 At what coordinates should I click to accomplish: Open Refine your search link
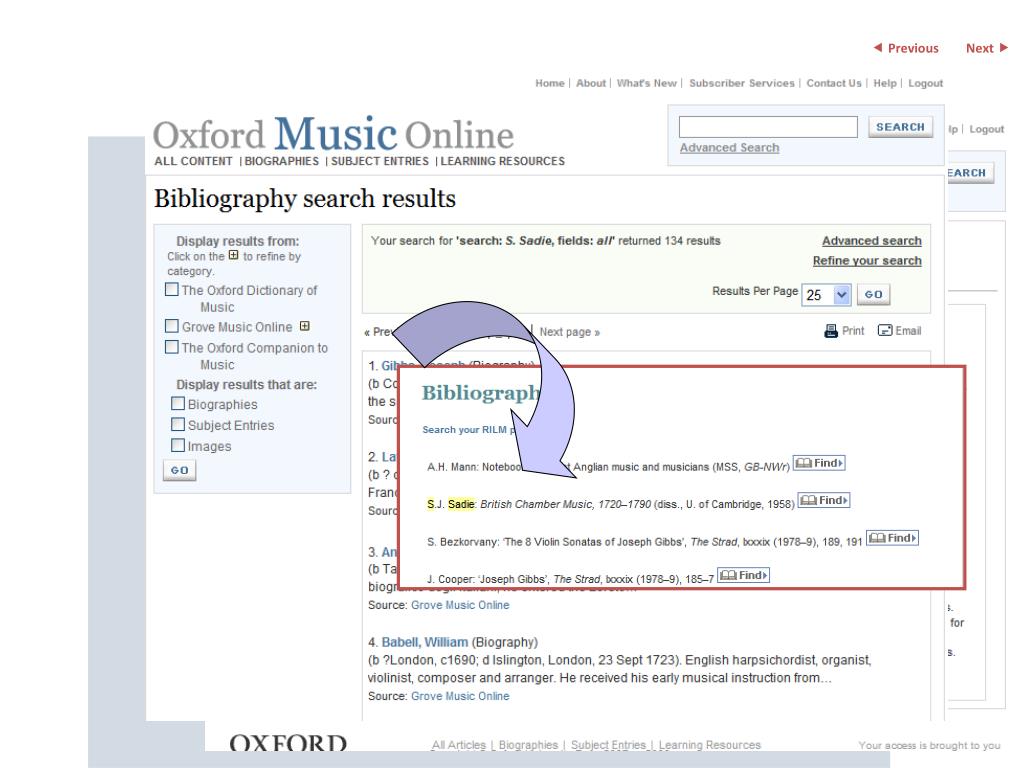[x=867, y=261]
